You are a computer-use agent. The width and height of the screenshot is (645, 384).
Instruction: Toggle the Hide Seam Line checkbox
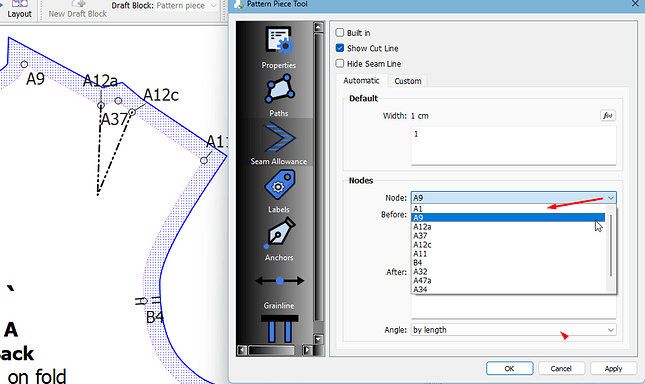coord(340,63)
